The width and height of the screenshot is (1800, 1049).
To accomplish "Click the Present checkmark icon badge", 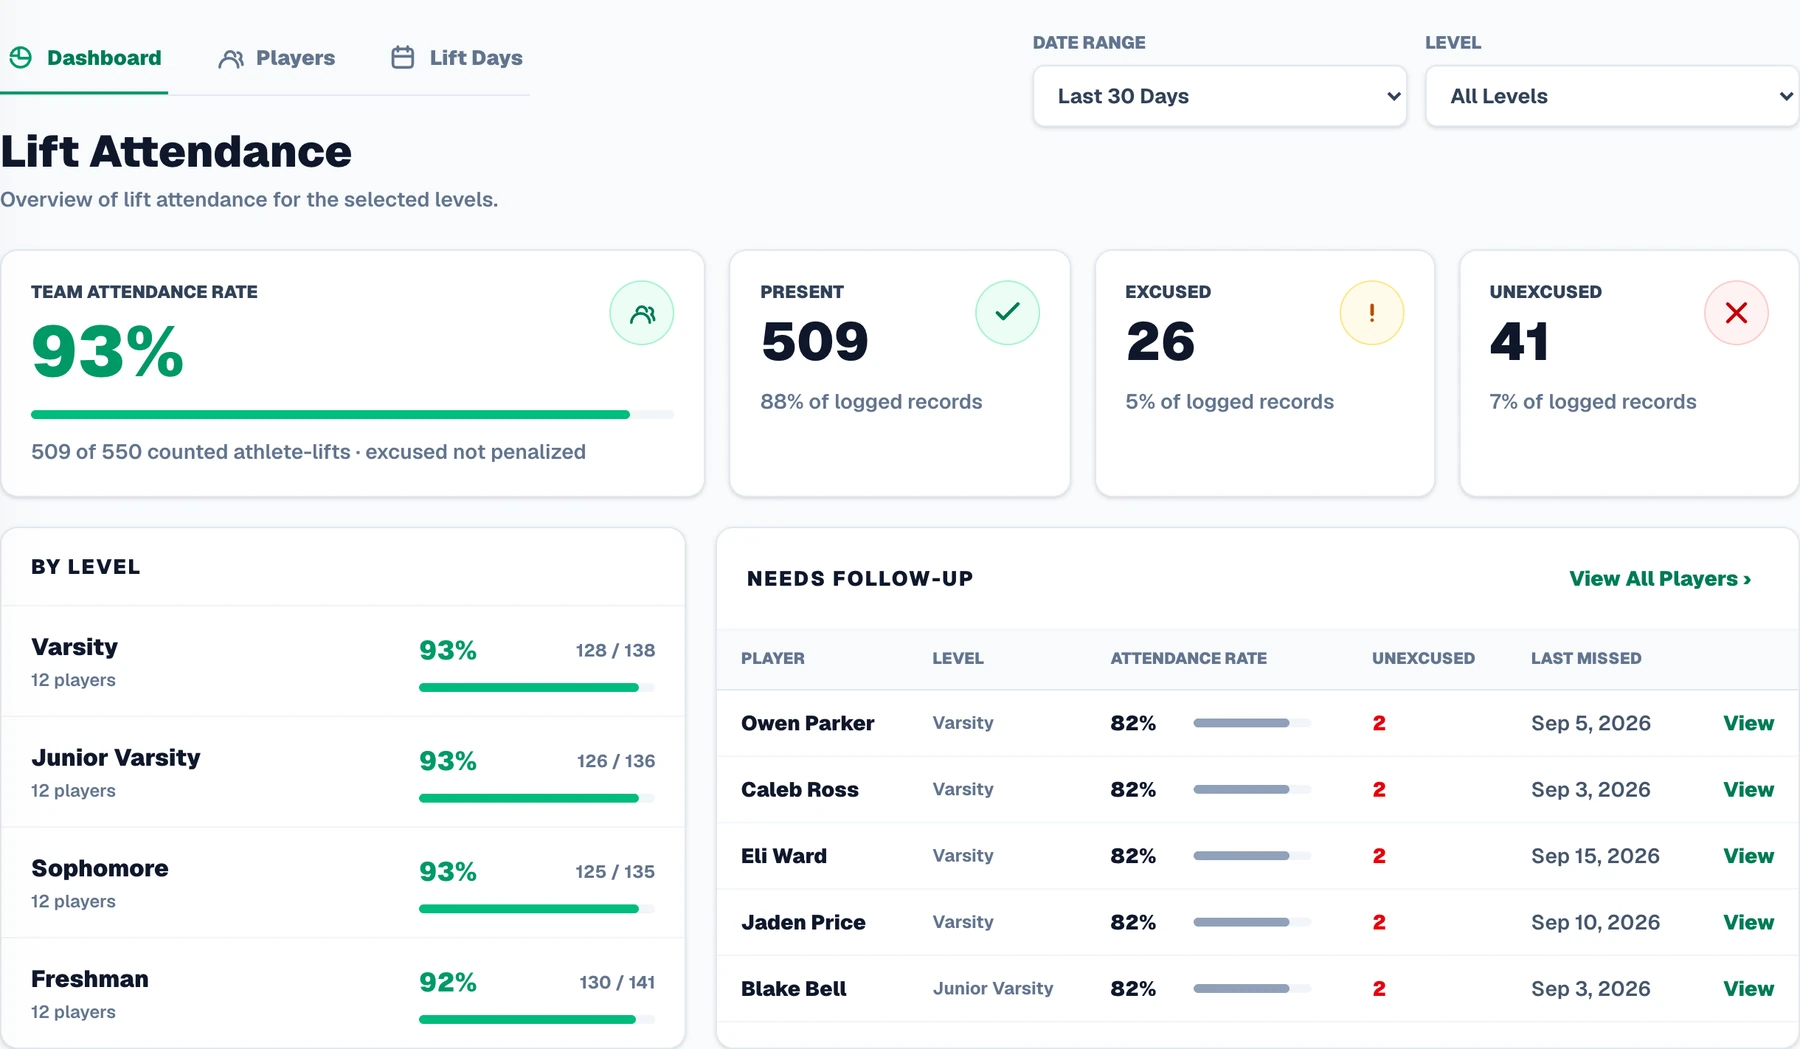I will click(x=1007, y=313).
